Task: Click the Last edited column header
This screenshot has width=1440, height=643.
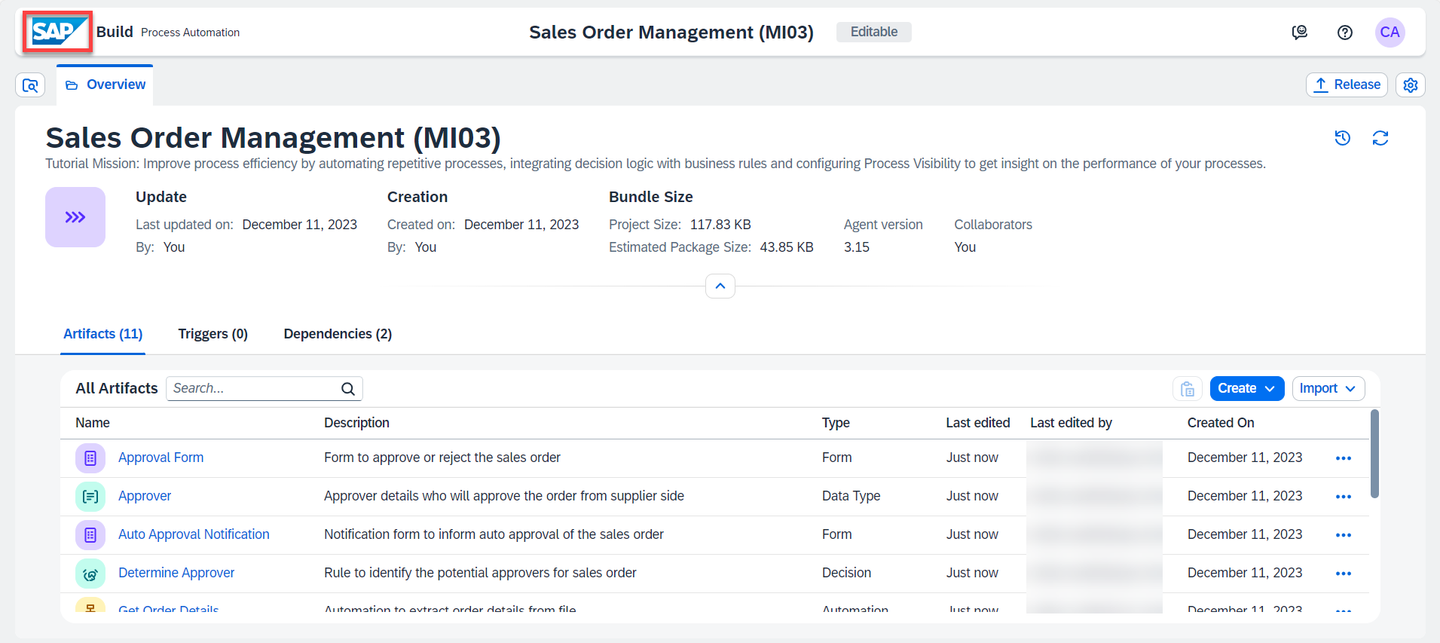Action: coord(978,423)
